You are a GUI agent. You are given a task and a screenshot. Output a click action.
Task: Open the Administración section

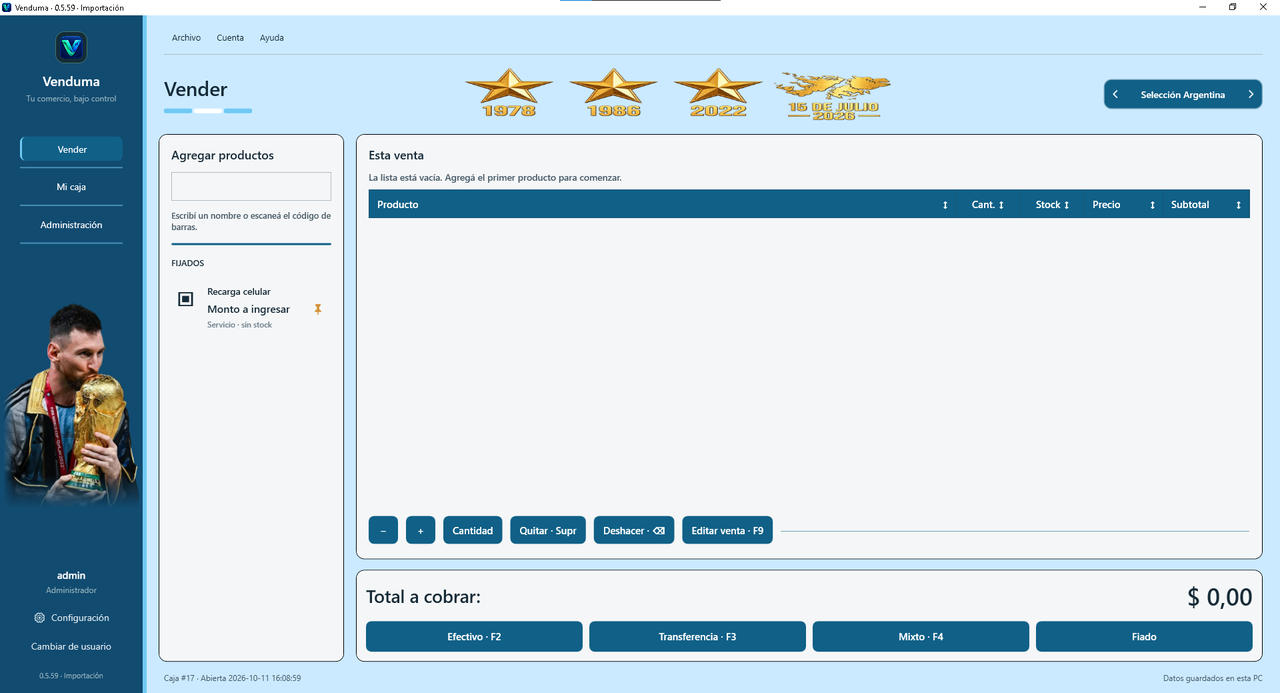click(x=72, y=225)
